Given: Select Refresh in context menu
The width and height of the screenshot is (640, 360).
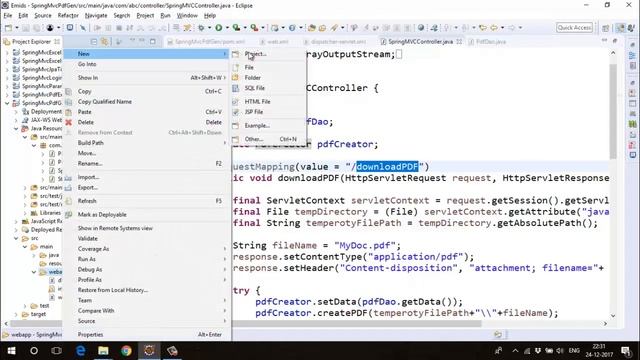Looking at the screenshot, I should 146,201.
